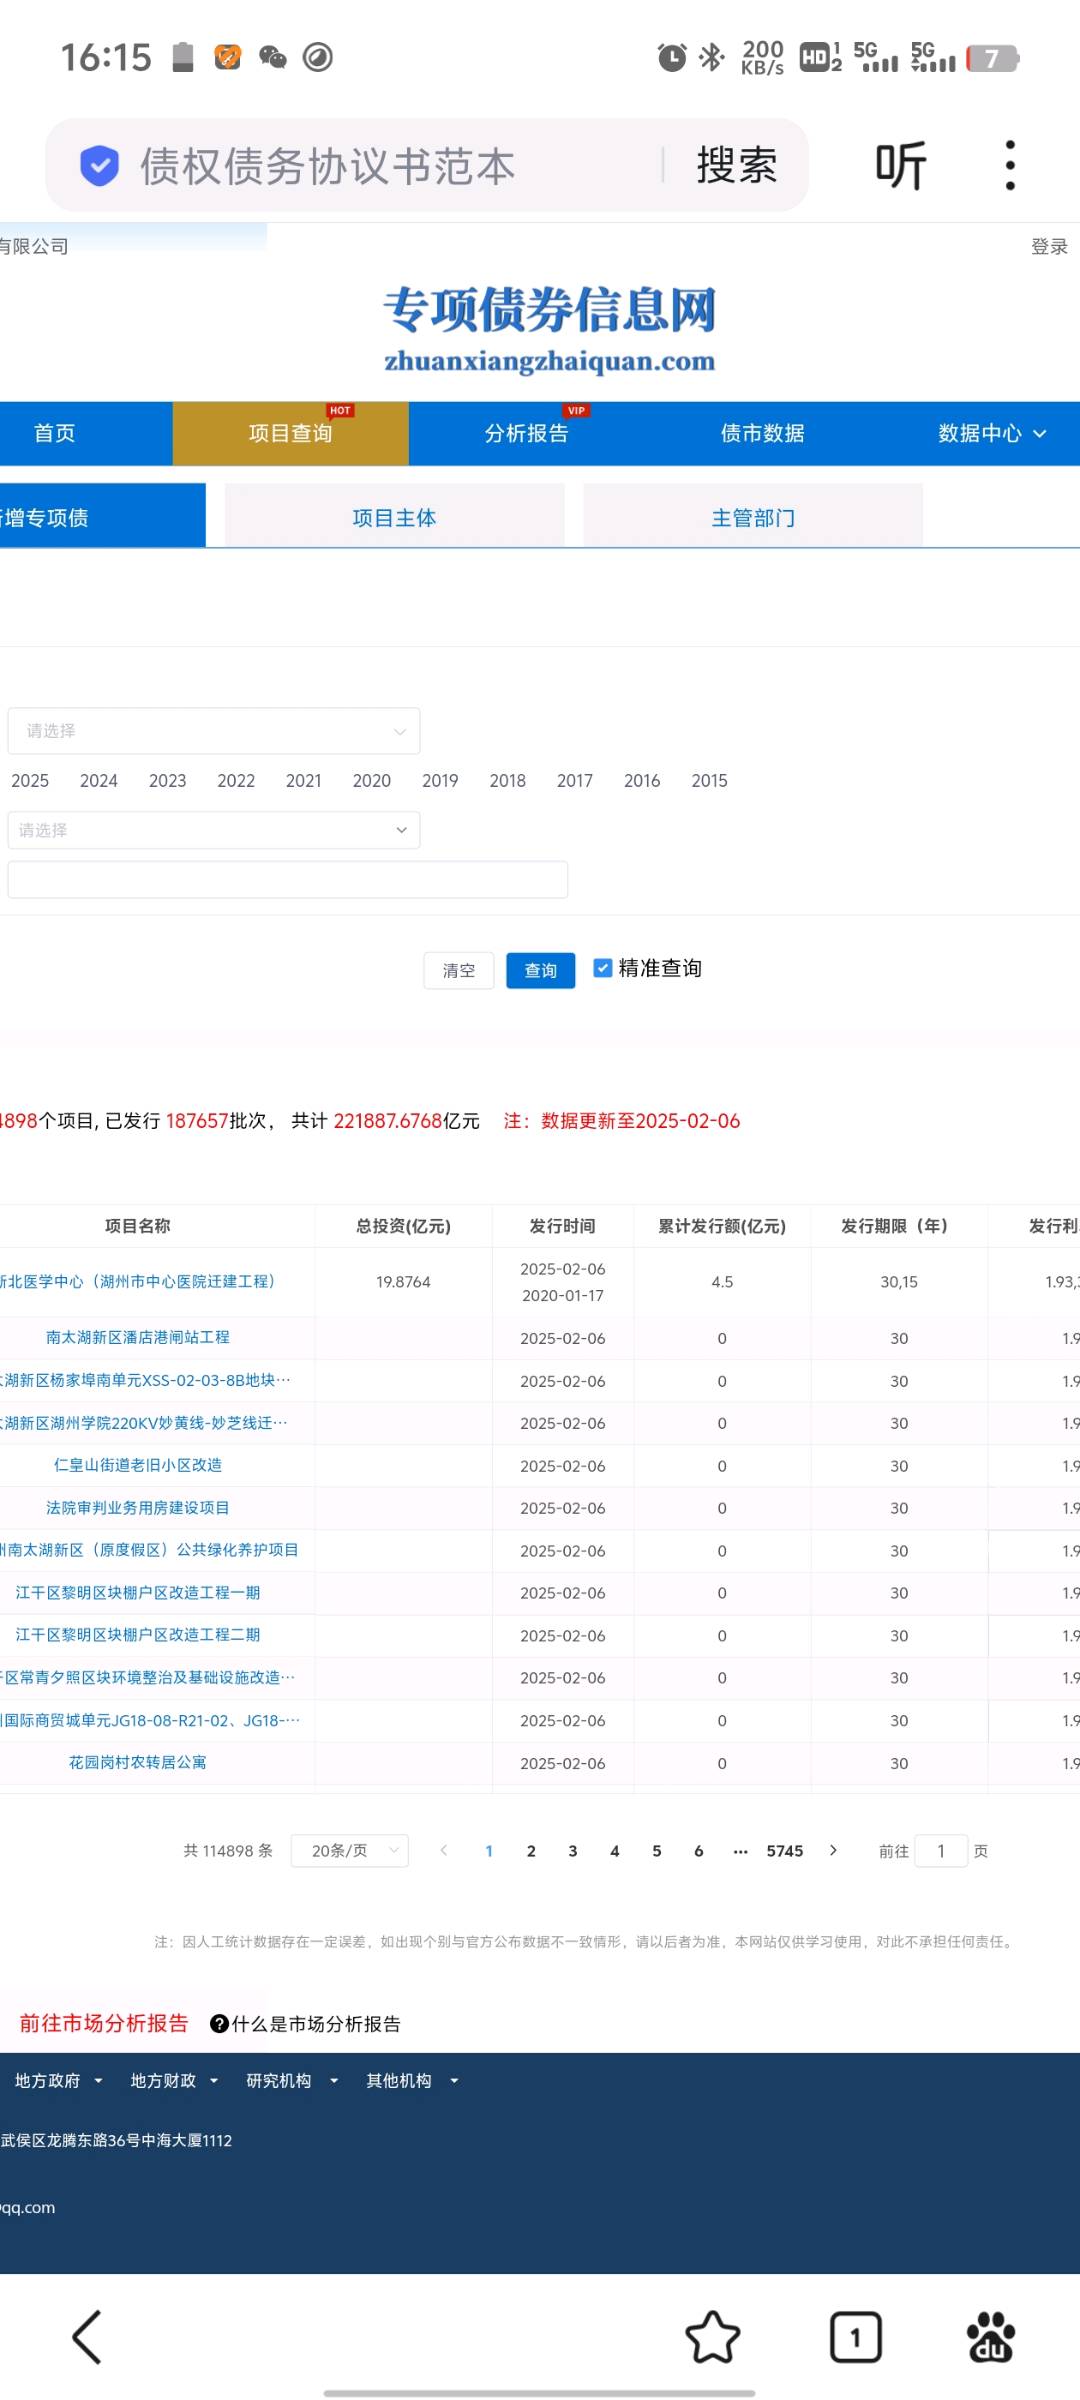Tap the bookmark star icon
This screenshot has height=2400, width=1080.
click(712, 2337)
